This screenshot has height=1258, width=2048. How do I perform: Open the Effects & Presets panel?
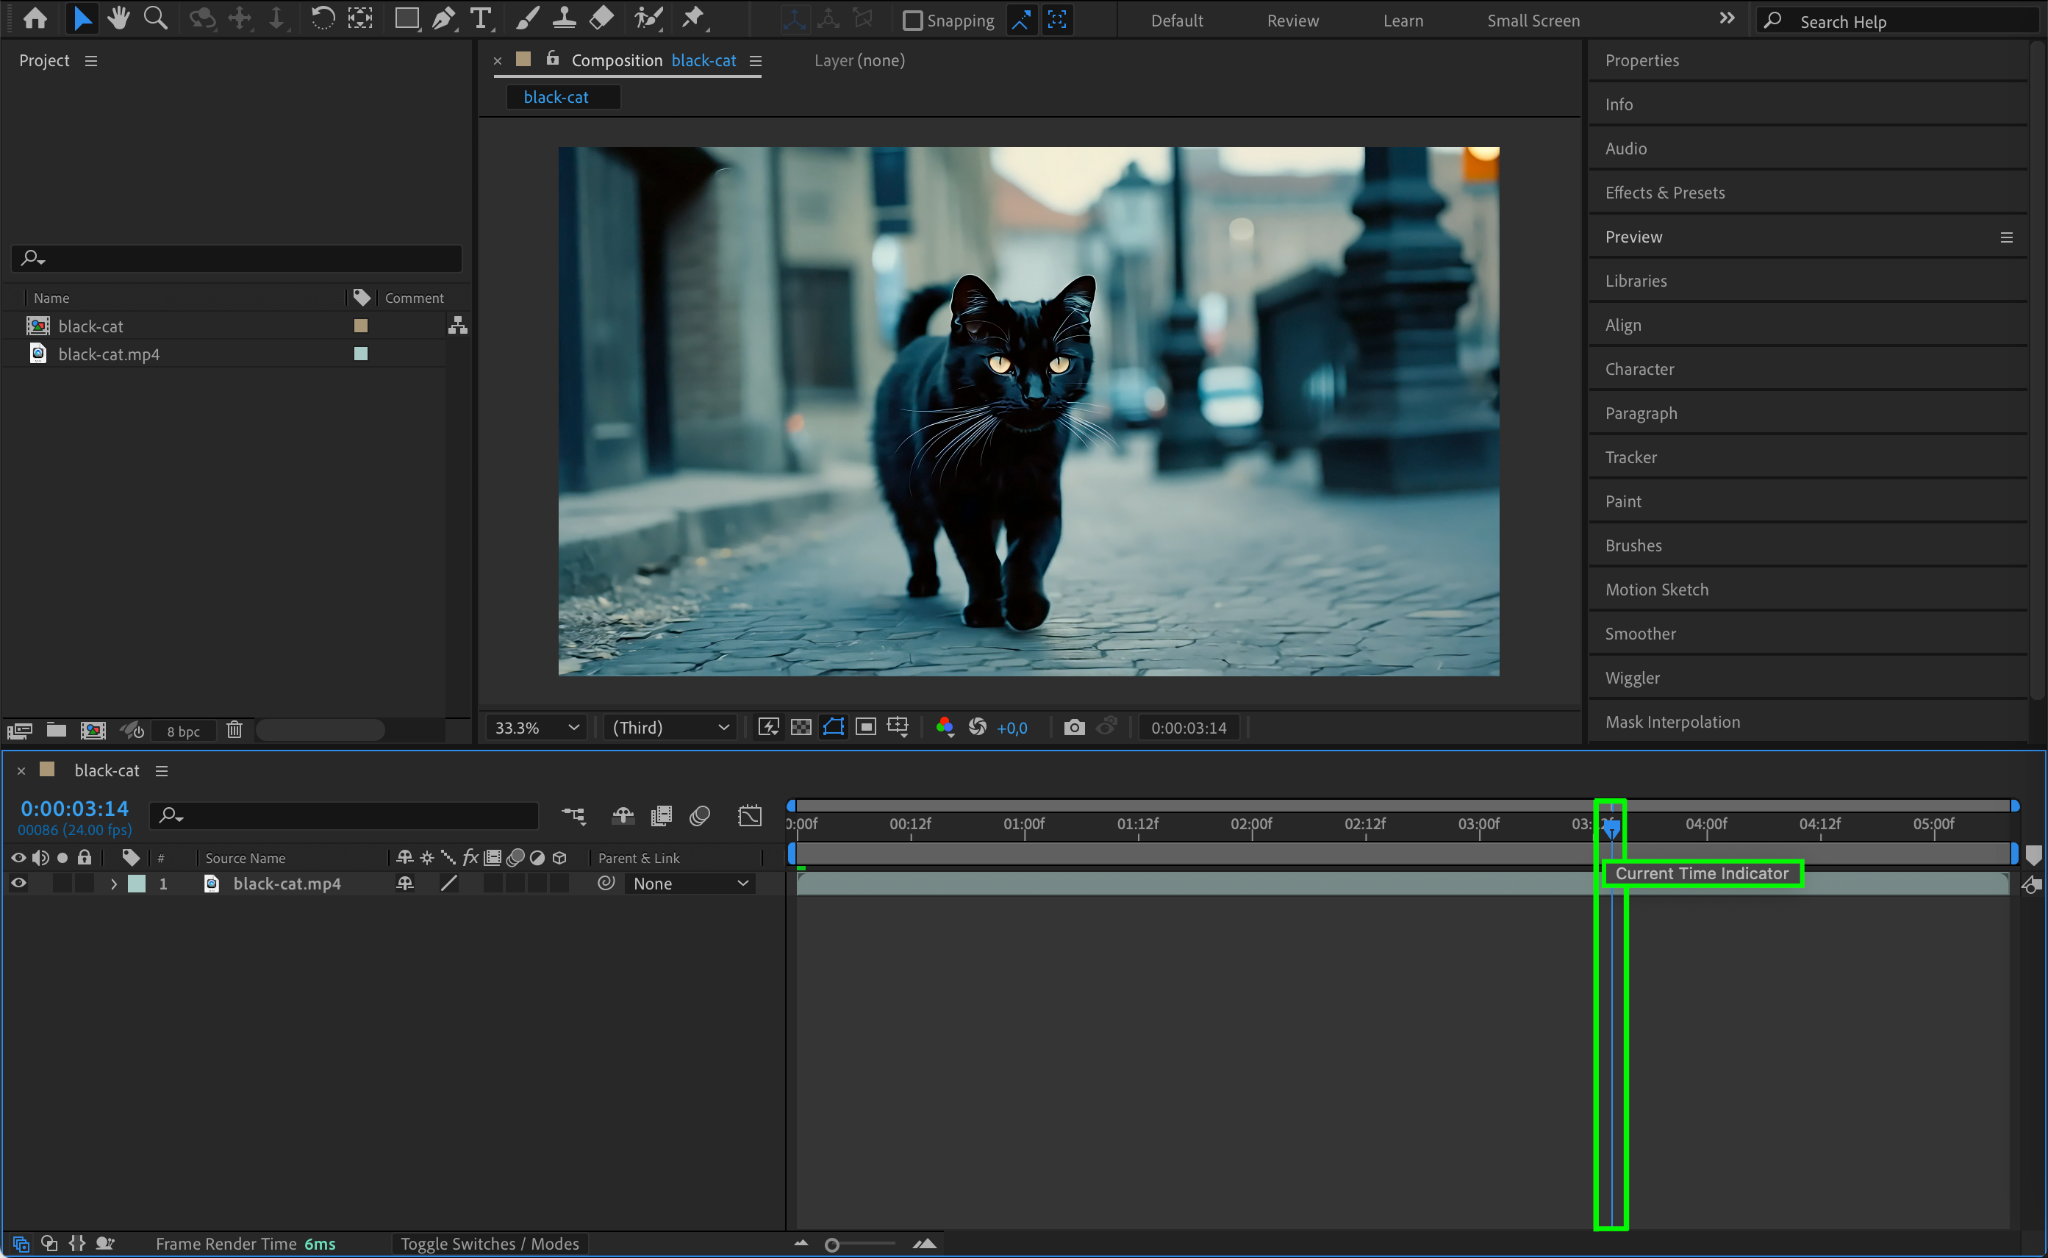(1664, 192)
